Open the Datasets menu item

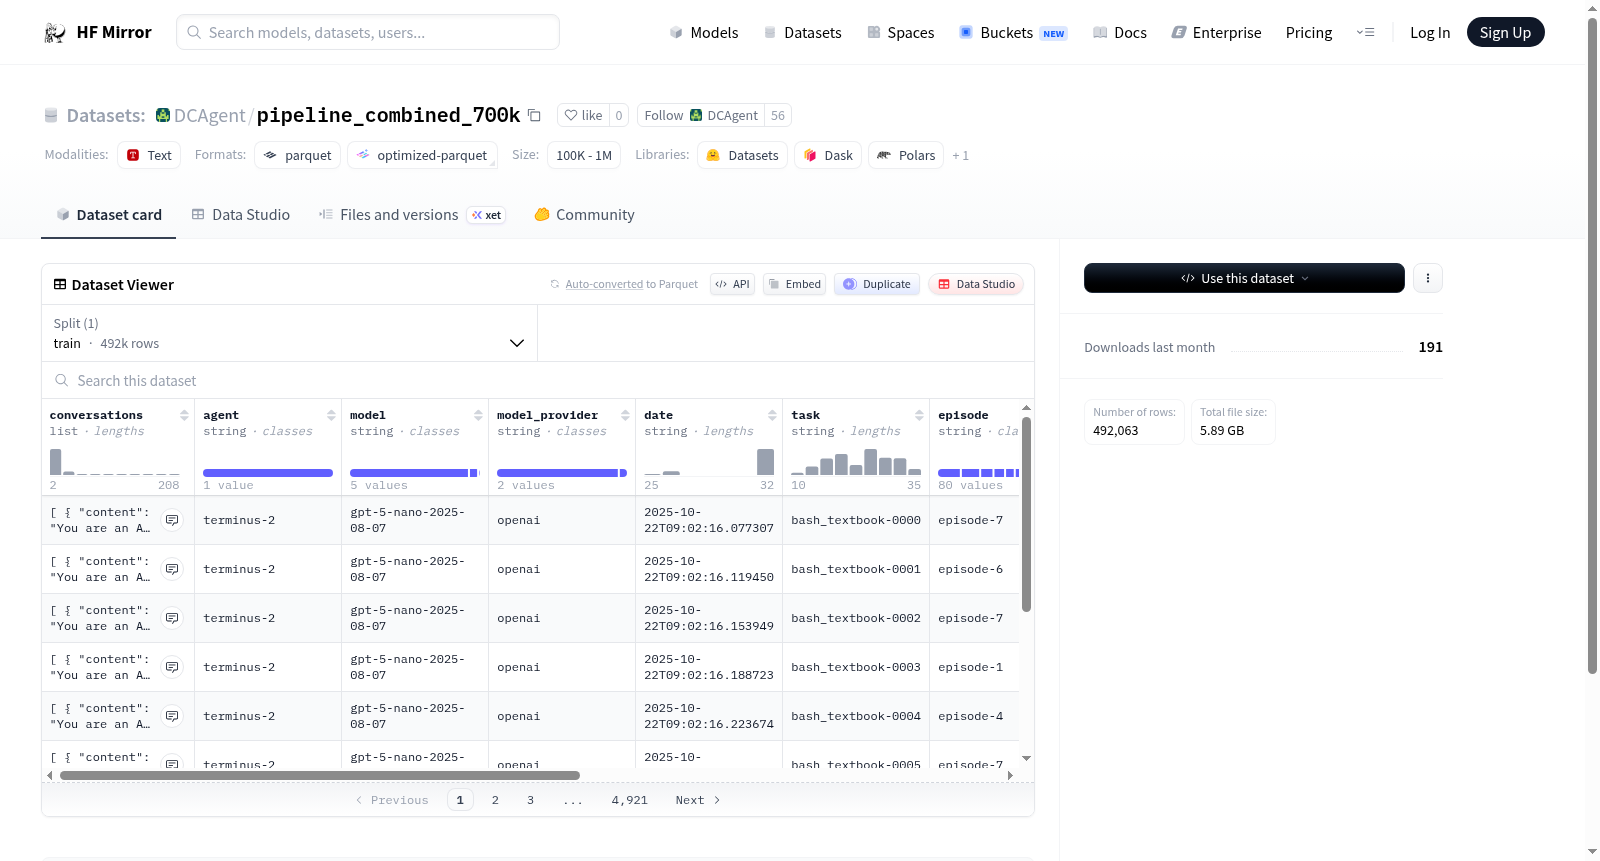point(802,33)
